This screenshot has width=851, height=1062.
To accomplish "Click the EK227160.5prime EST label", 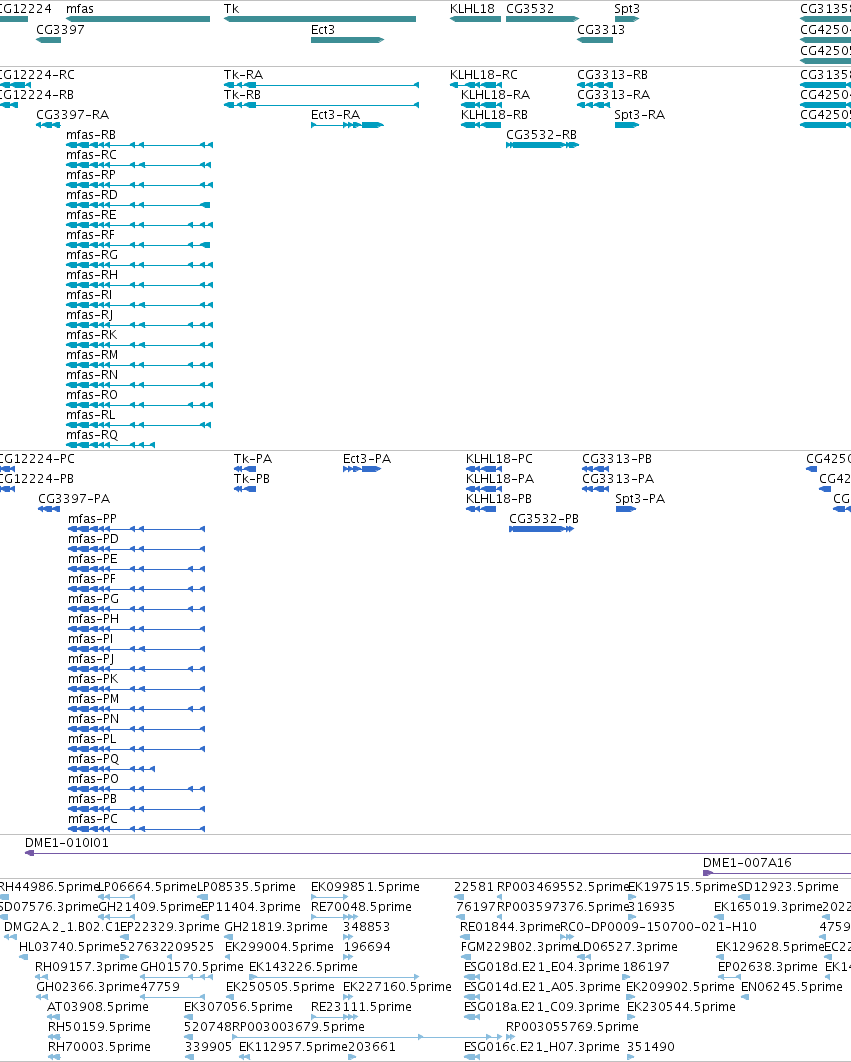I will coord(397,987).
